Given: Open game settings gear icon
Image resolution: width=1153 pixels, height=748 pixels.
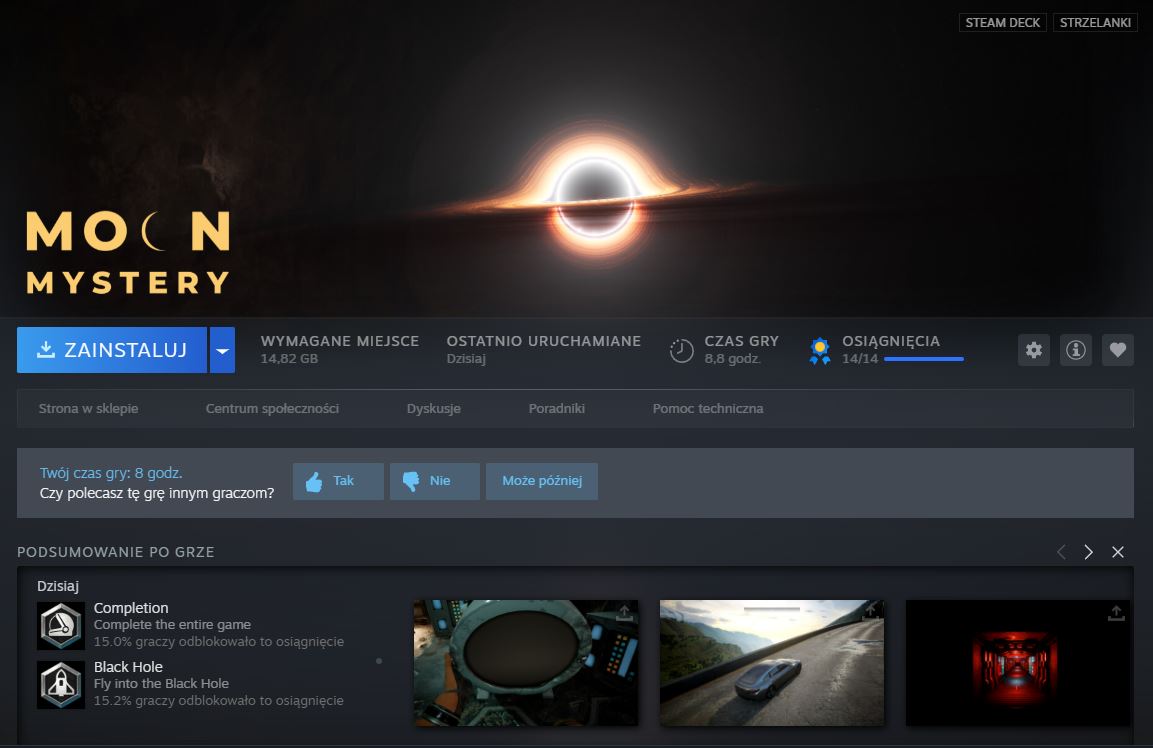Looking at the screenshot, I should (1033, 350).
